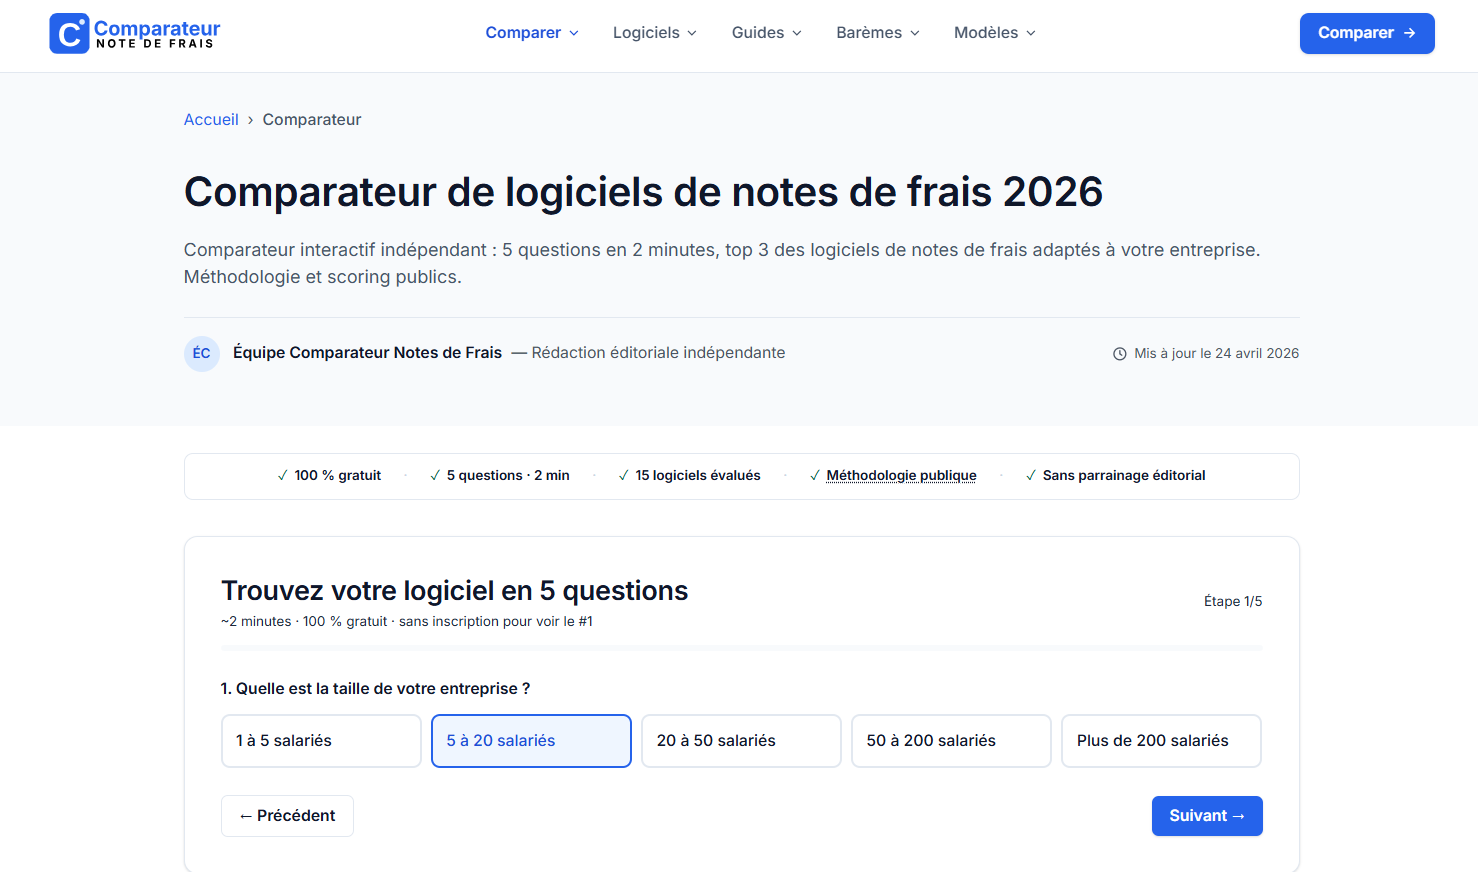Click the checkmark beside 5 questions · 2 min
The width and height of the screenshot is (1478, 872).
435,476
